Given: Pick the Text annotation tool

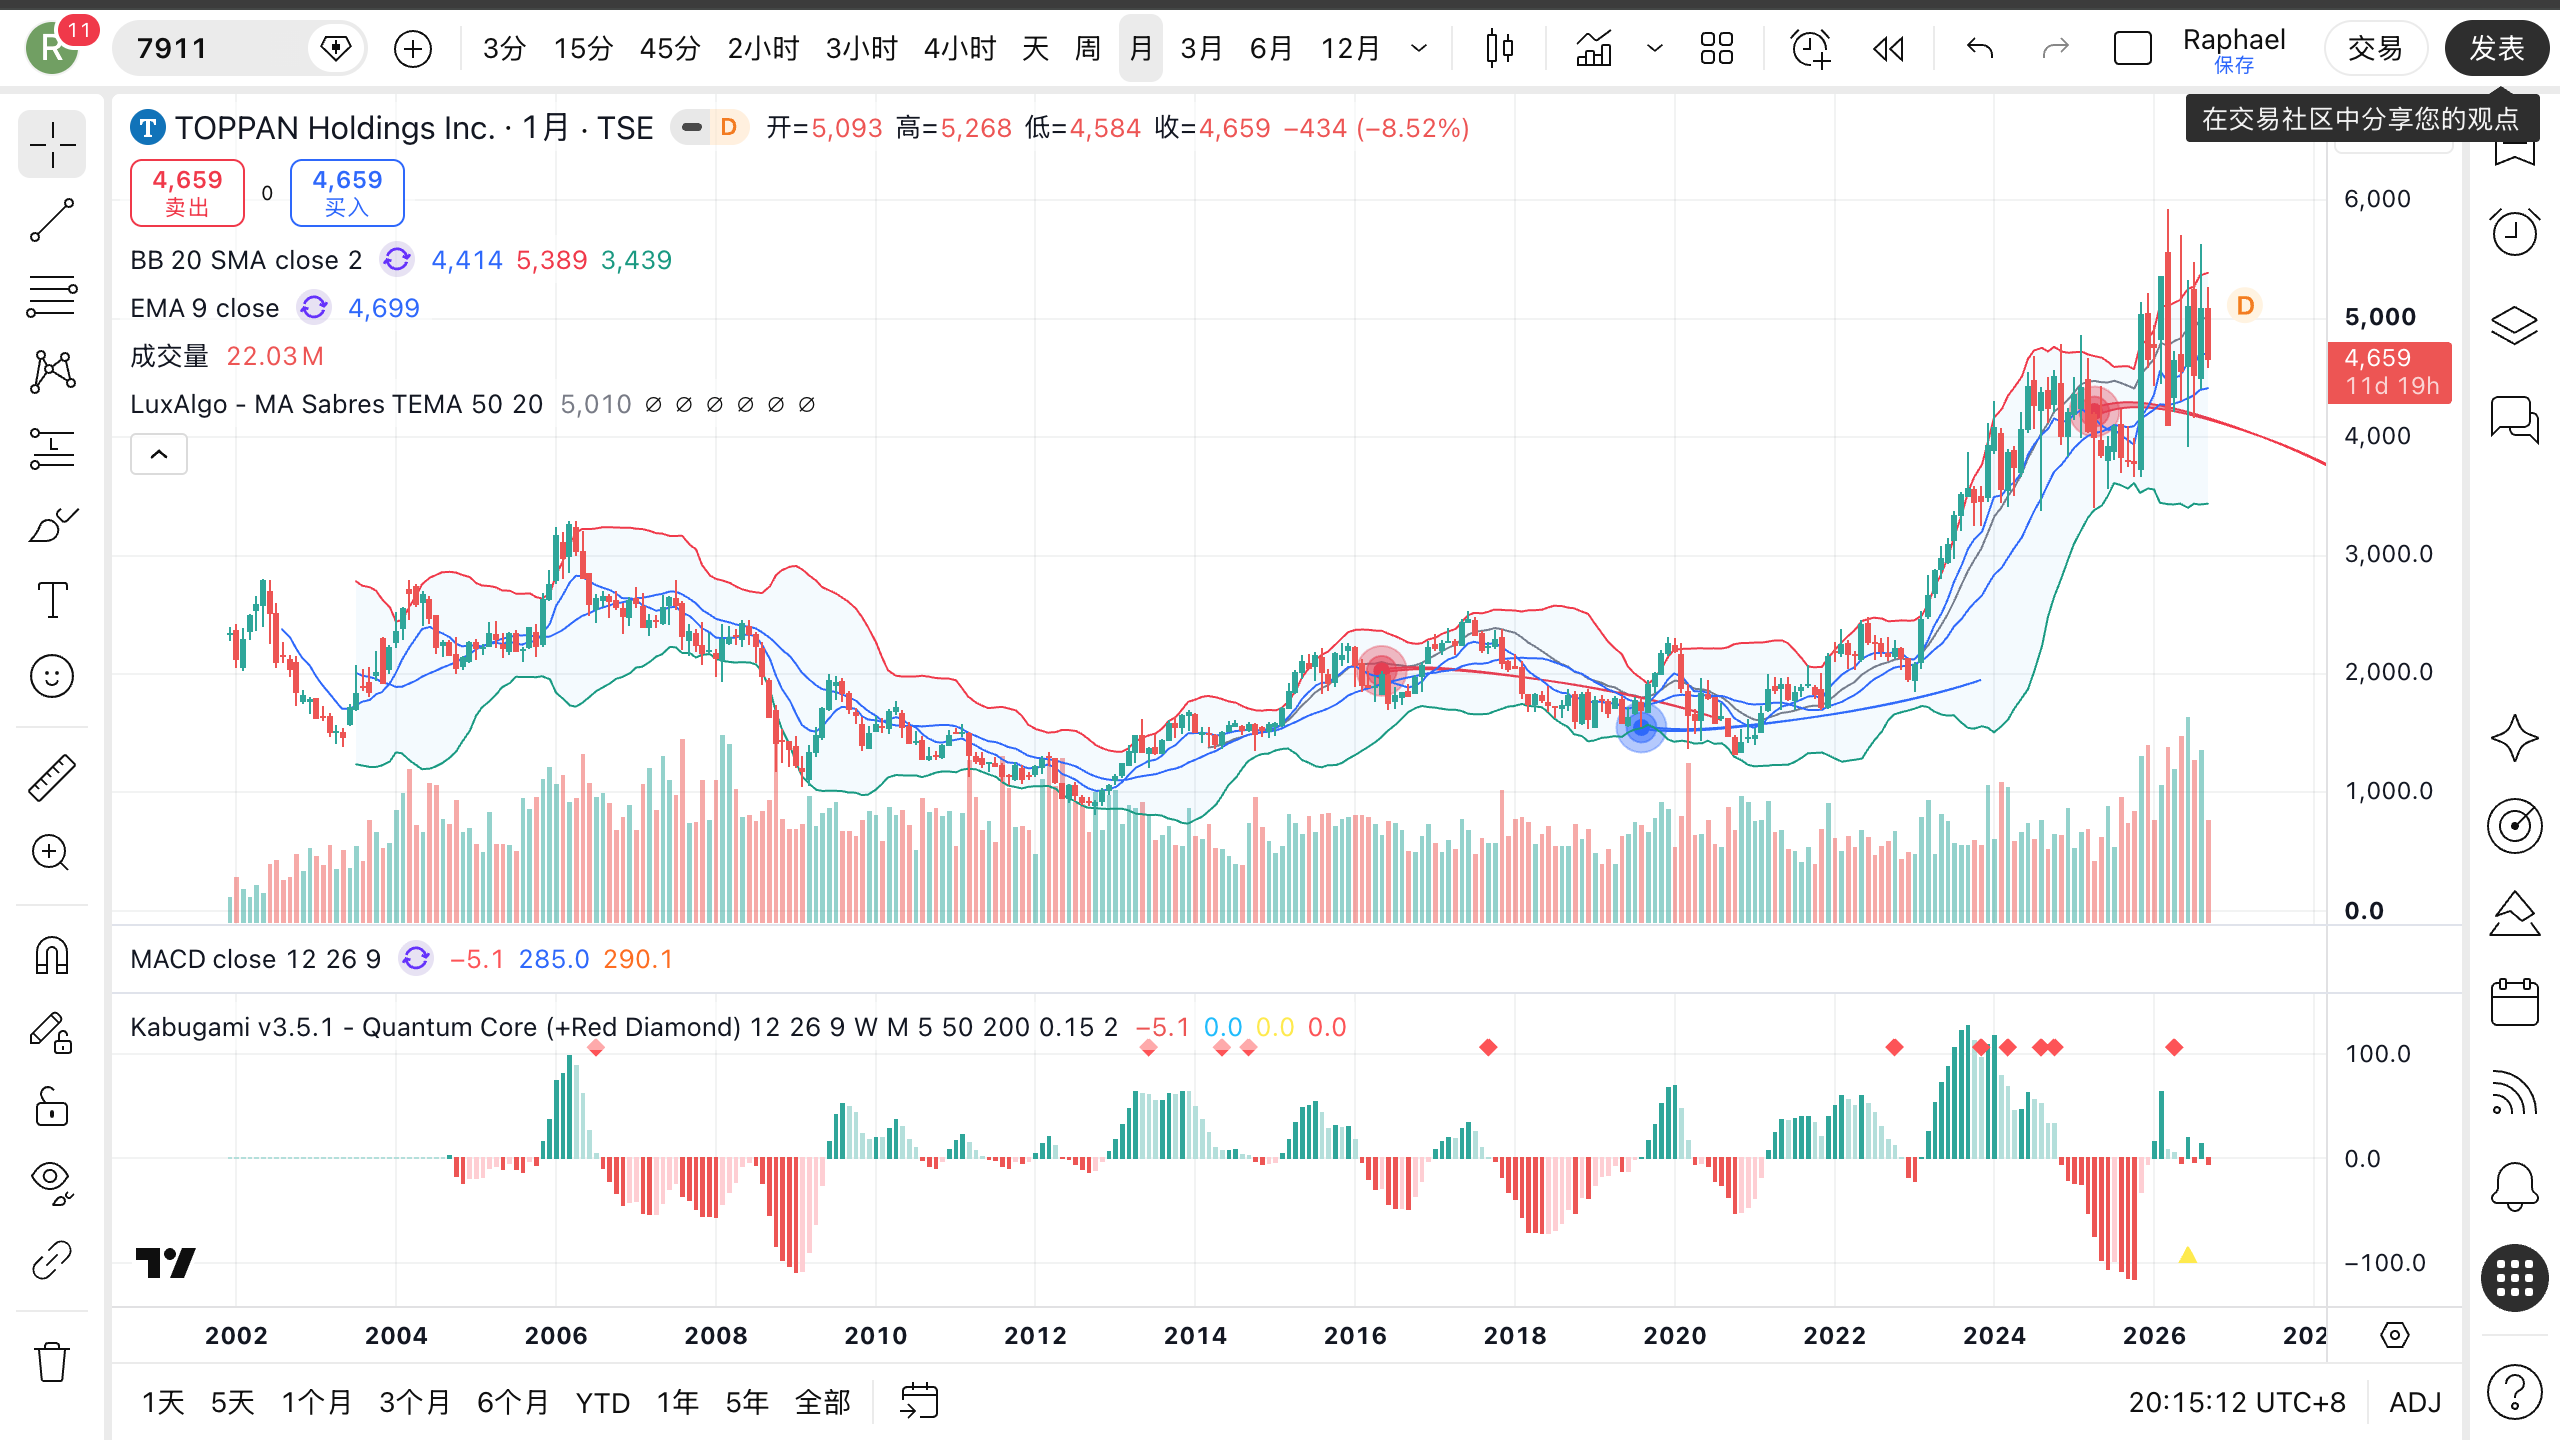Looking at the screenshot, I should pyautogui.click(x=52, y=600).
